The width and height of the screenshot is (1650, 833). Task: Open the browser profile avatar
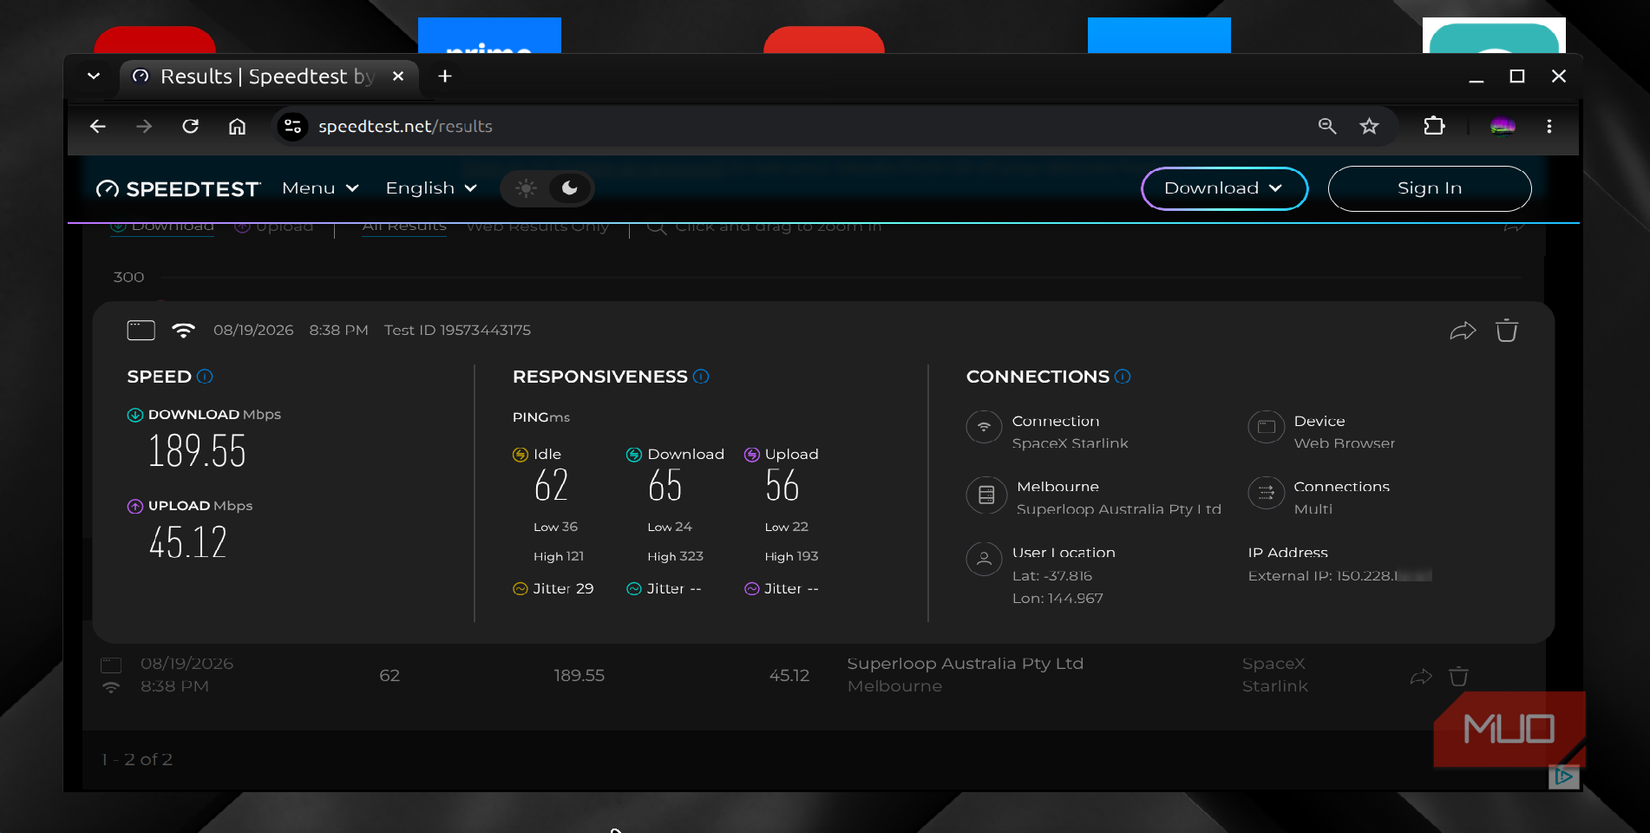click(1502, 126)
